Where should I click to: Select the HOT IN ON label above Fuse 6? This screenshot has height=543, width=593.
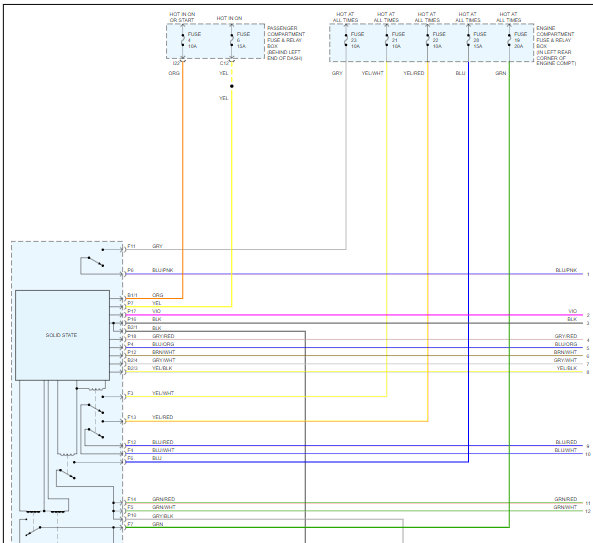pyautogui.click(x=229, y=18)
